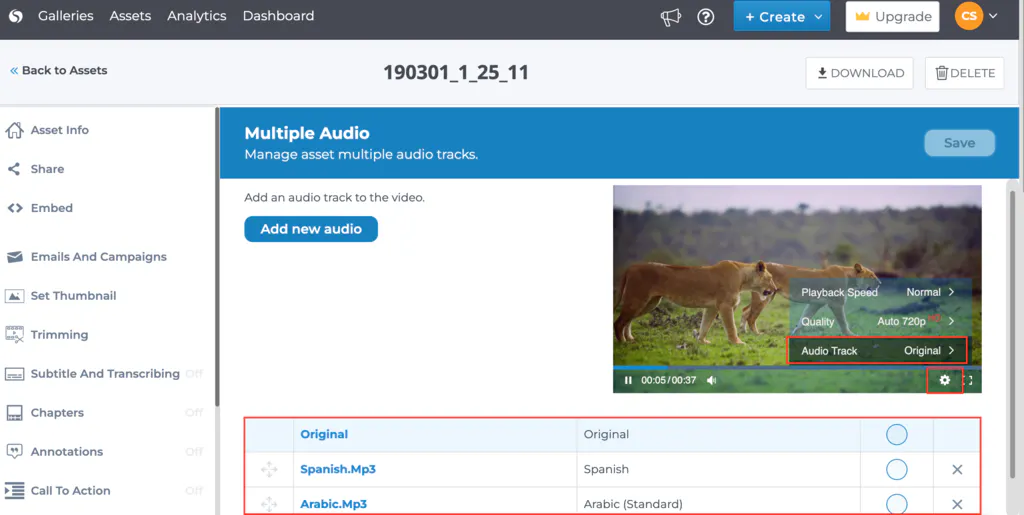This screenshot has height=515, width=1024.
Task: Open Quality submenu in player
Action: [878, 321]
